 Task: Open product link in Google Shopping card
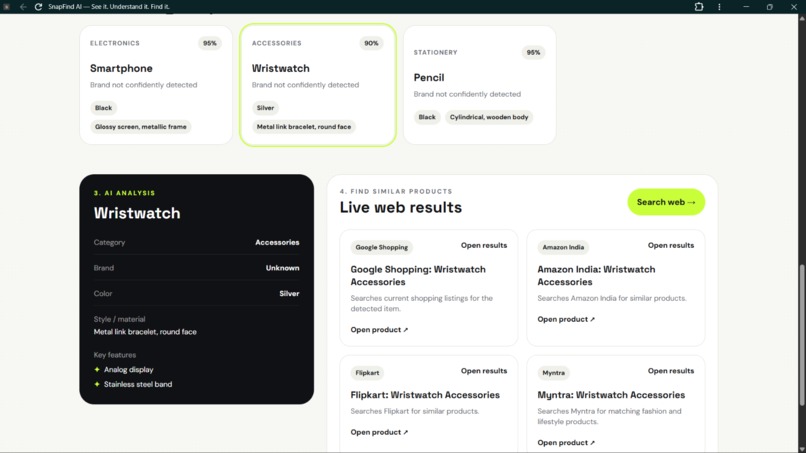[379, 330]
